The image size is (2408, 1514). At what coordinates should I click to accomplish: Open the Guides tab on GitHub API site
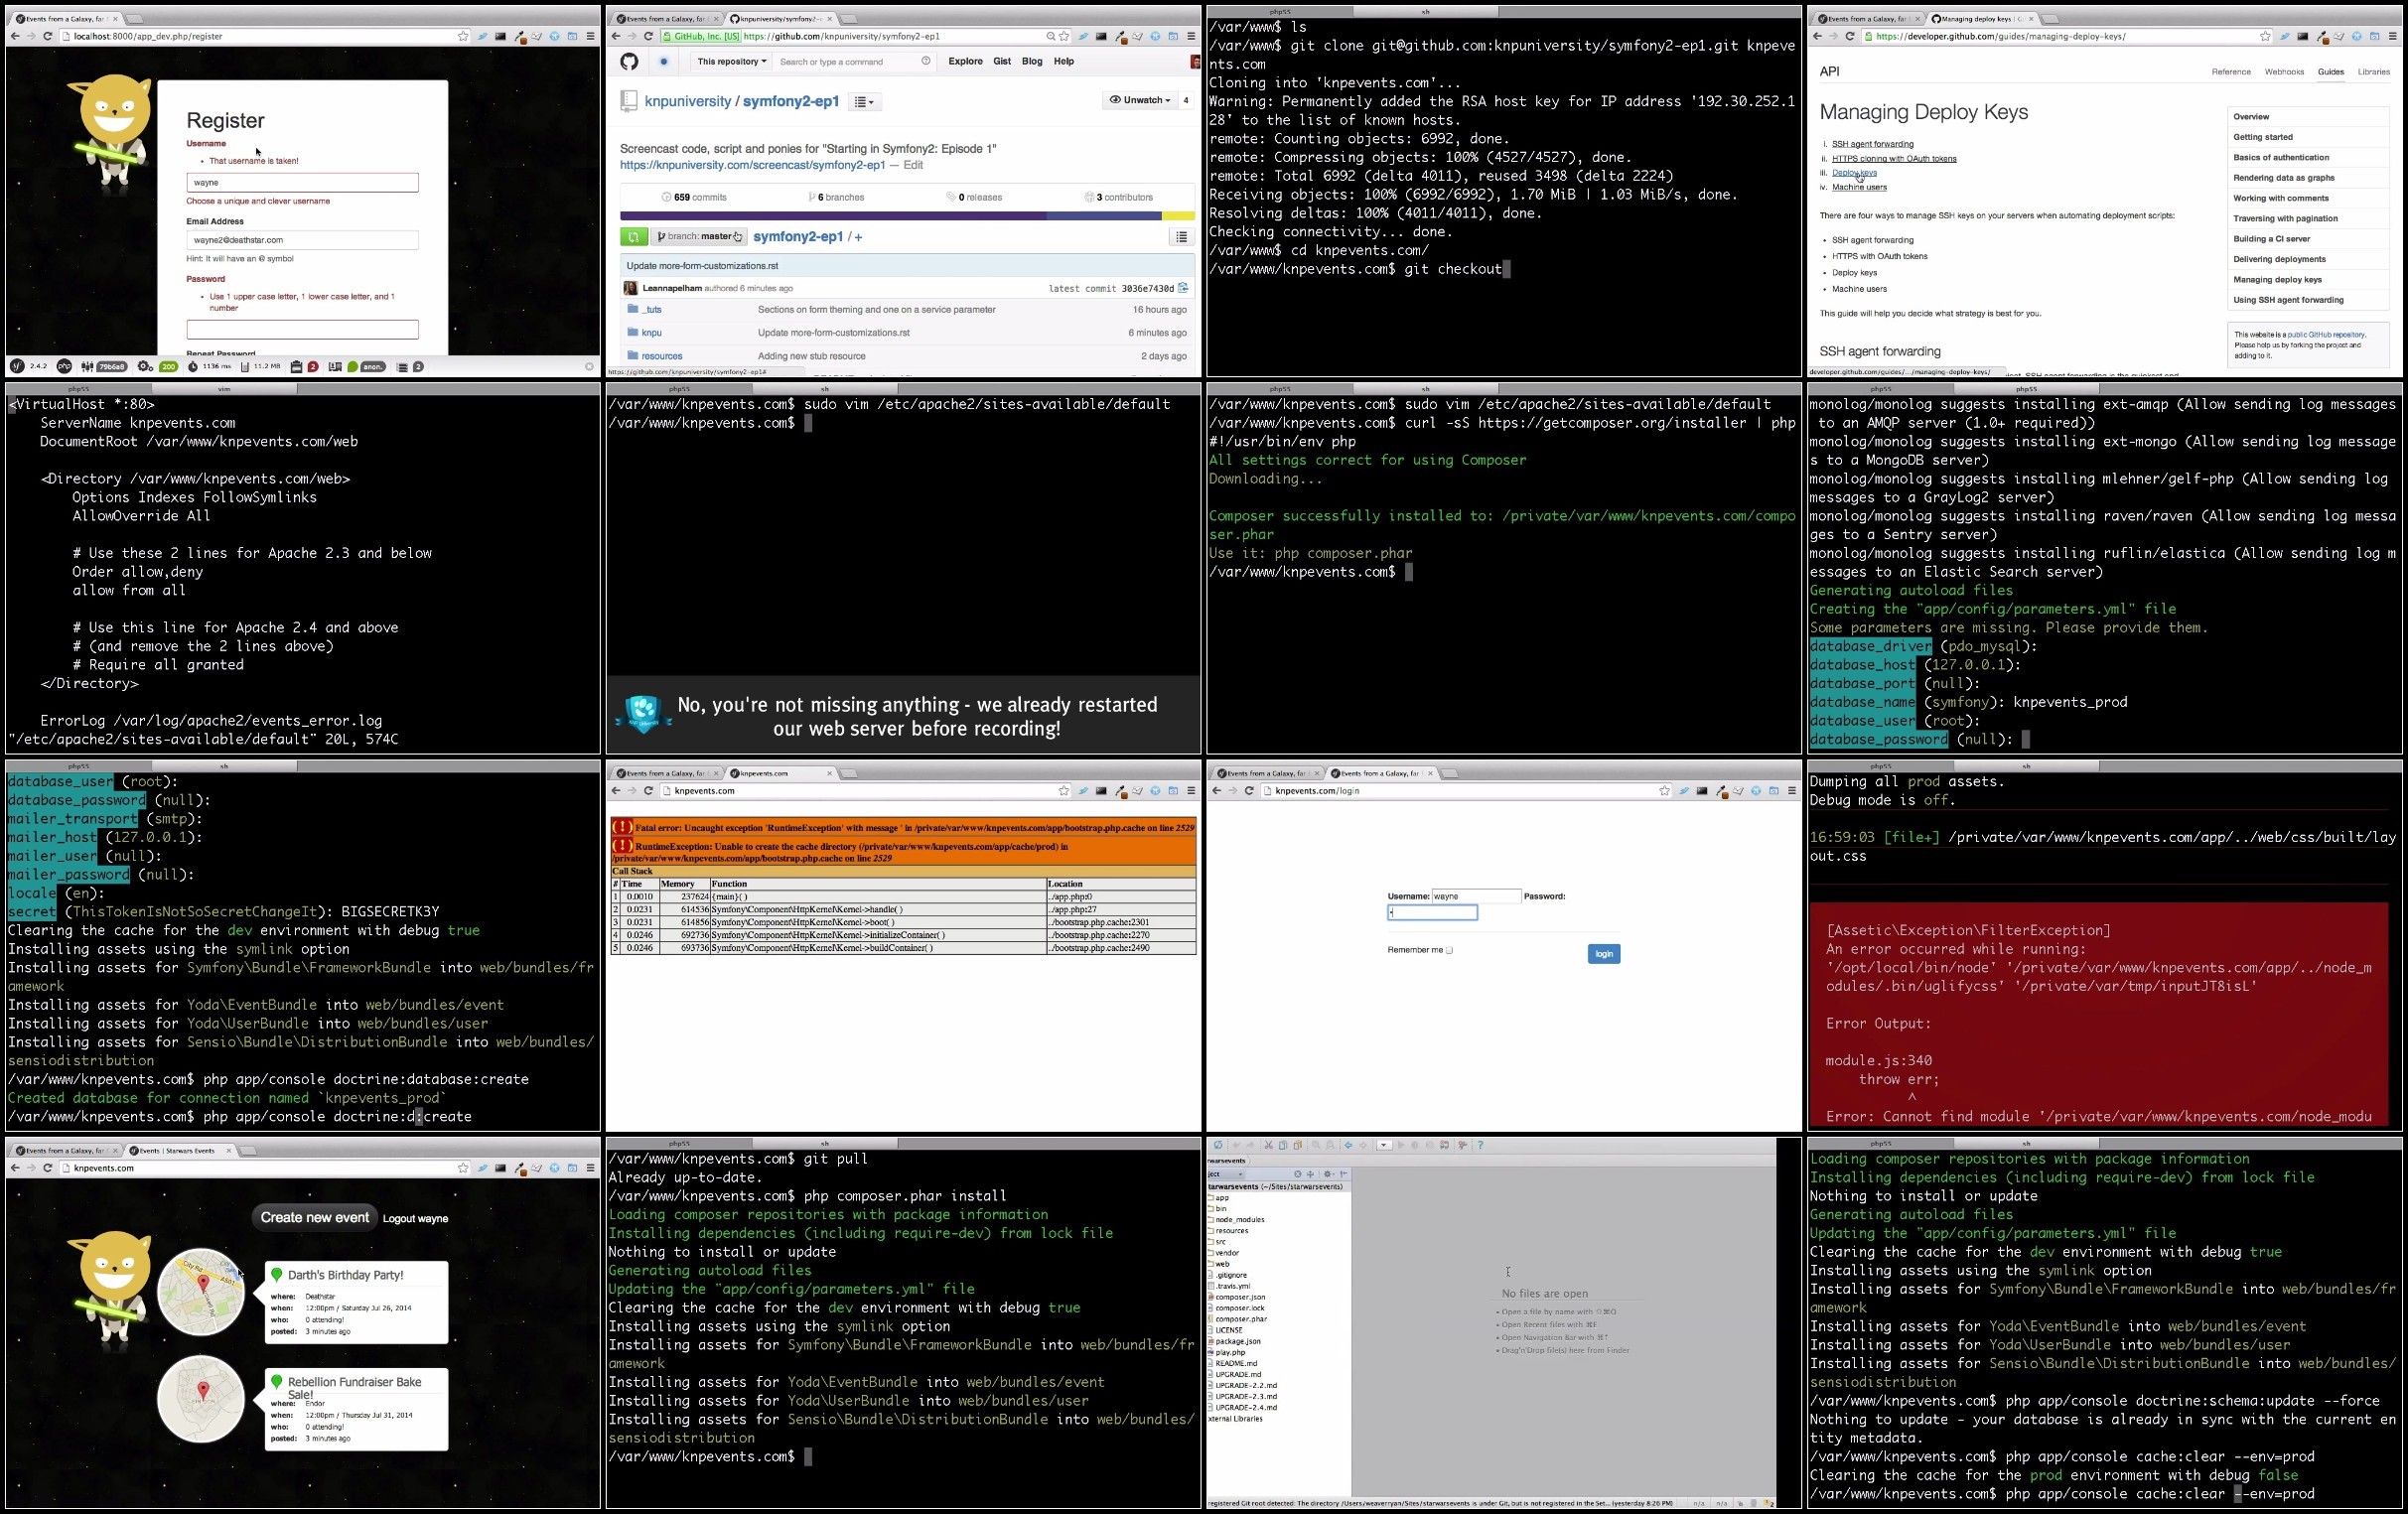(x=2331, y=72)
